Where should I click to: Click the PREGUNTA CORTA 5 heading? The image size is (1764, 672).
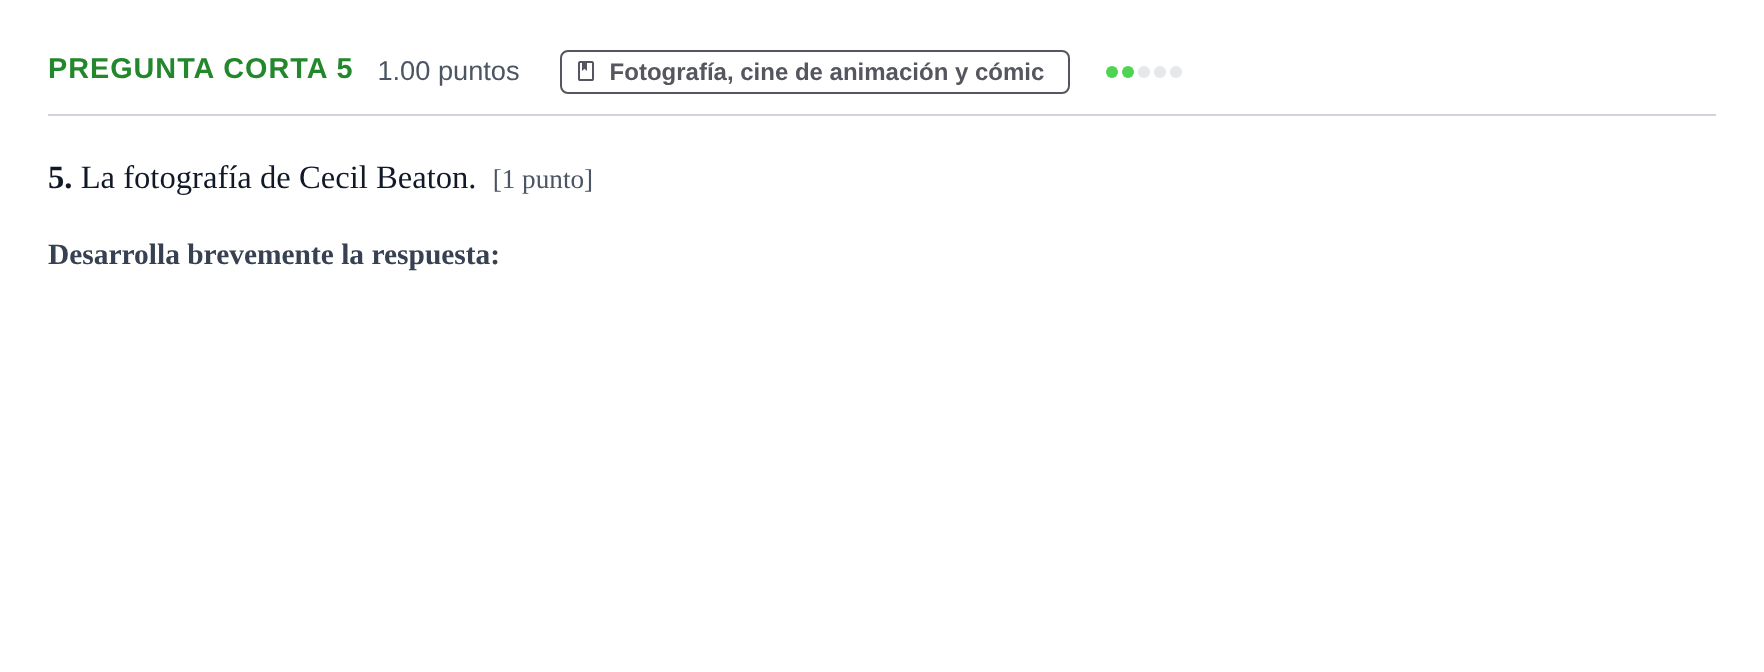click(200, 68)
